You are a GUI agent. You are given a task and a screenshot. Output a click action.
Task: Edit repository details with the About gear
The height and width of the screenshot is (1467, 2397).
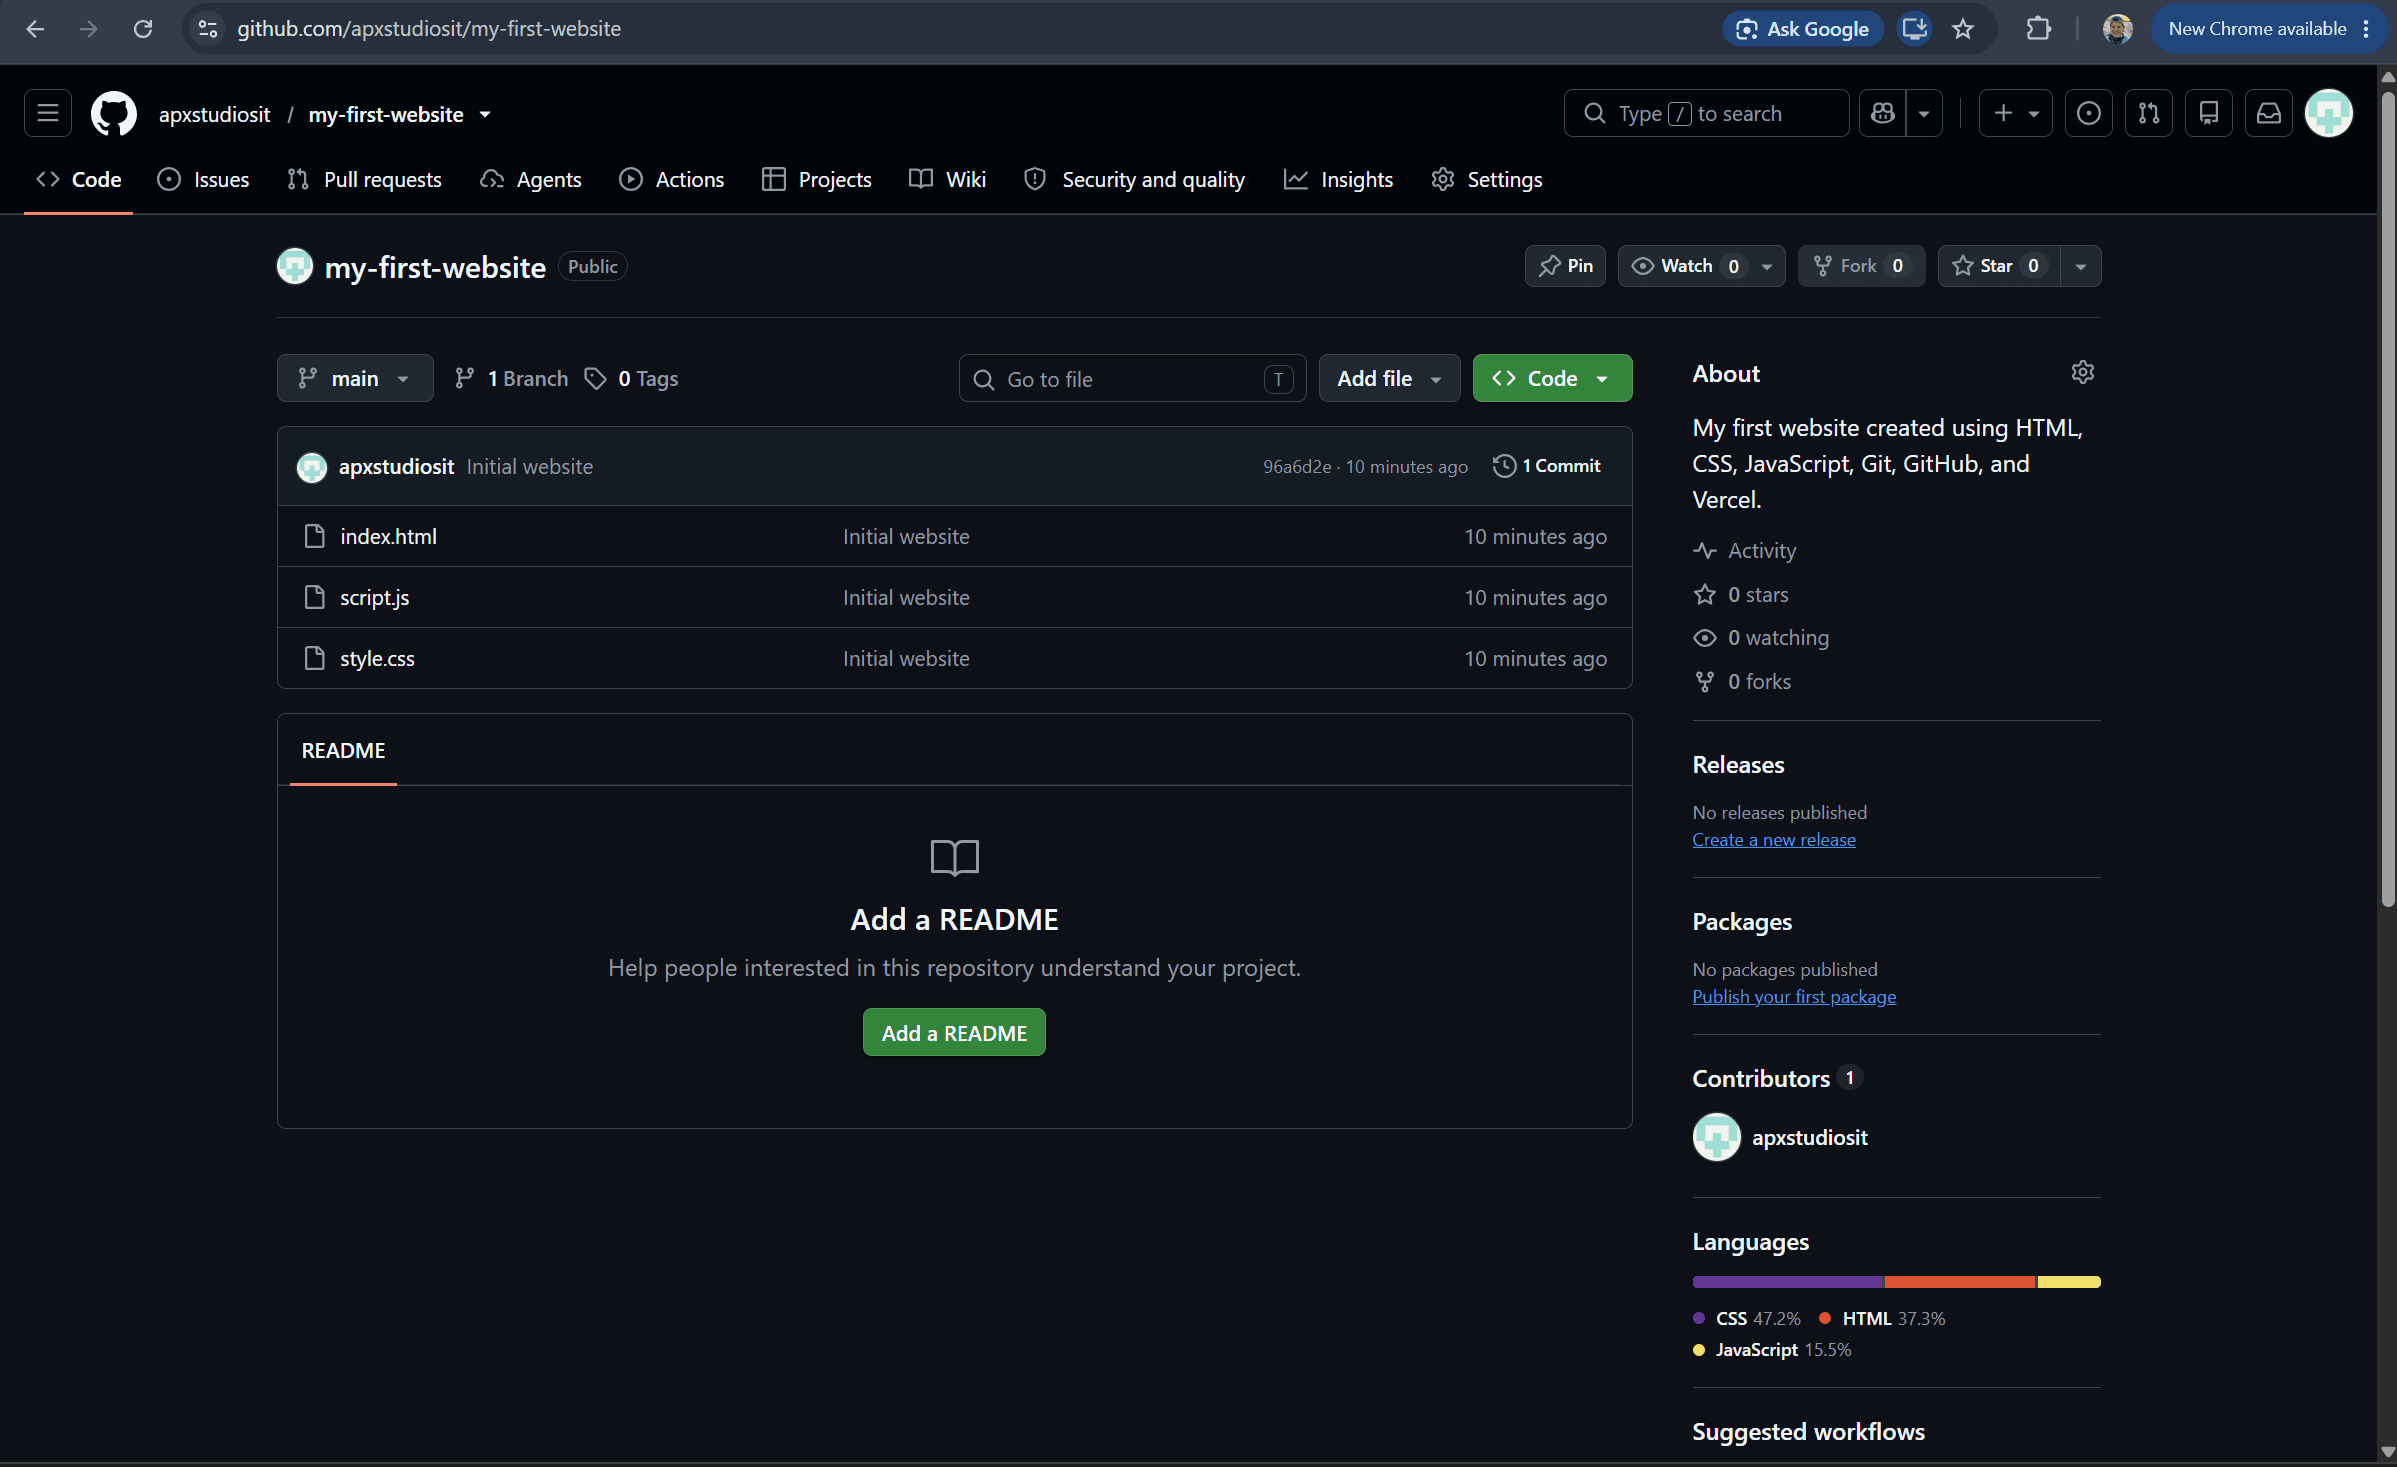coord(2083,373)
